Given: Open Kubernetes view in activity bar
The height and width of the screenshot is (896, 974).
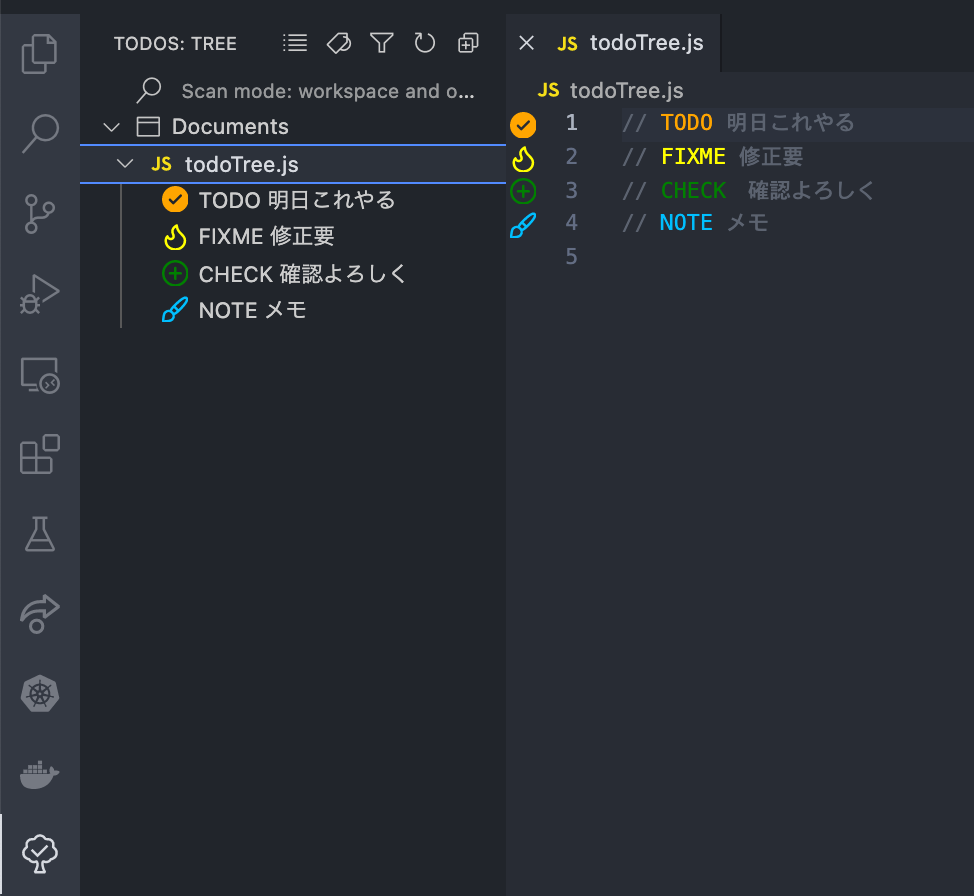Looking at the screenshot, I should tap(40, 693).
